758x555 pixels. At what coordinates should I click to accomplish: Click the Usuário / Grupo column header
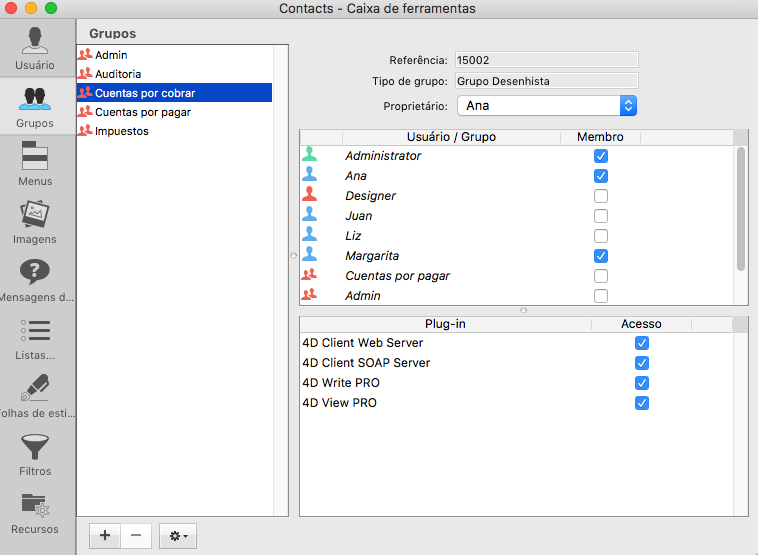coord(451,137)
